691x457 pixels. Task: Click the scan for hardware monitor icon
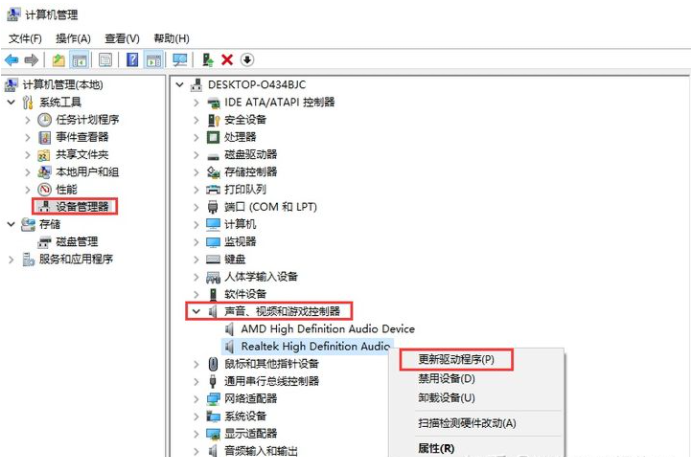point(180,59)
